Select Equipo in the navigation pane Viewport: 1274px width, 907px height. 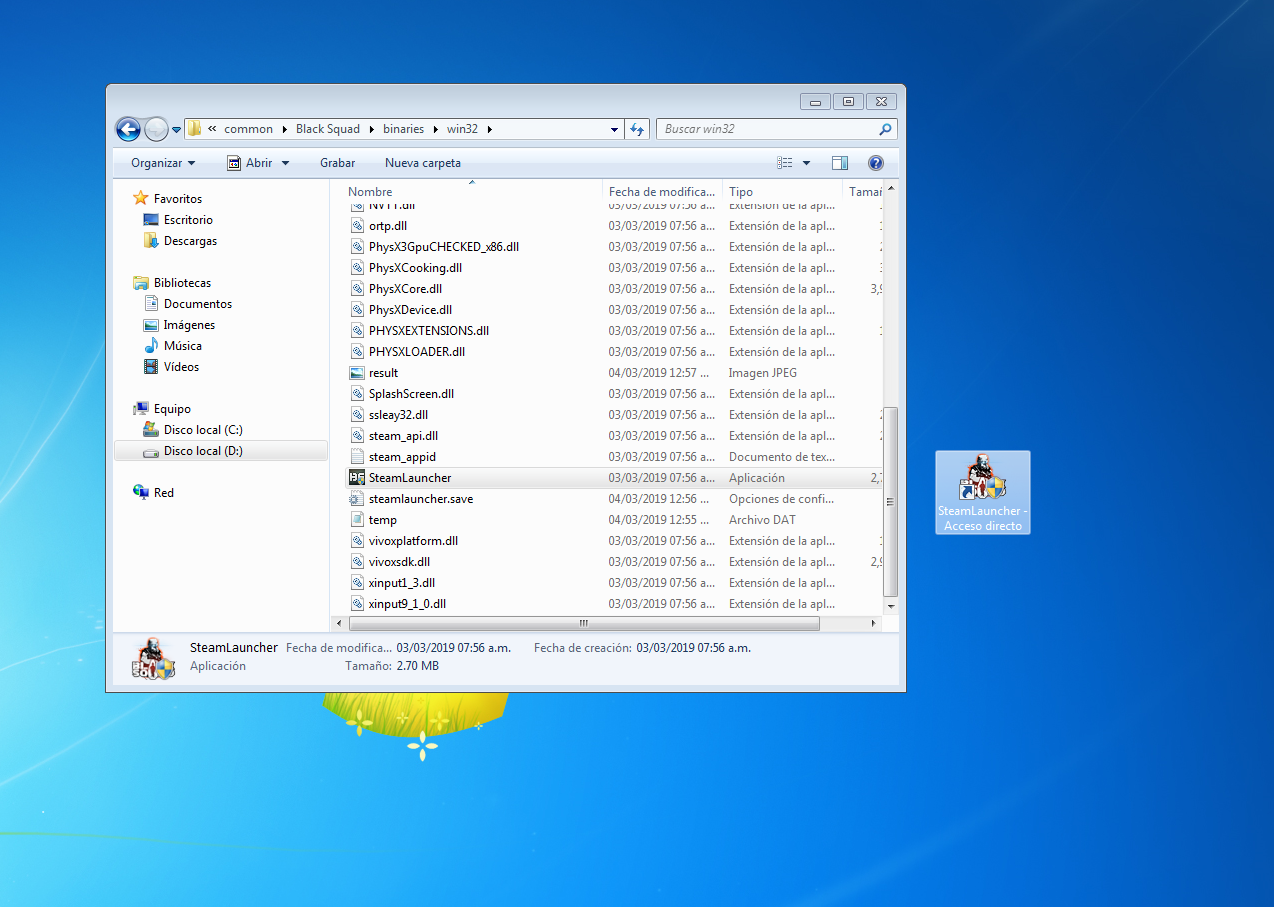coord(172,409)
